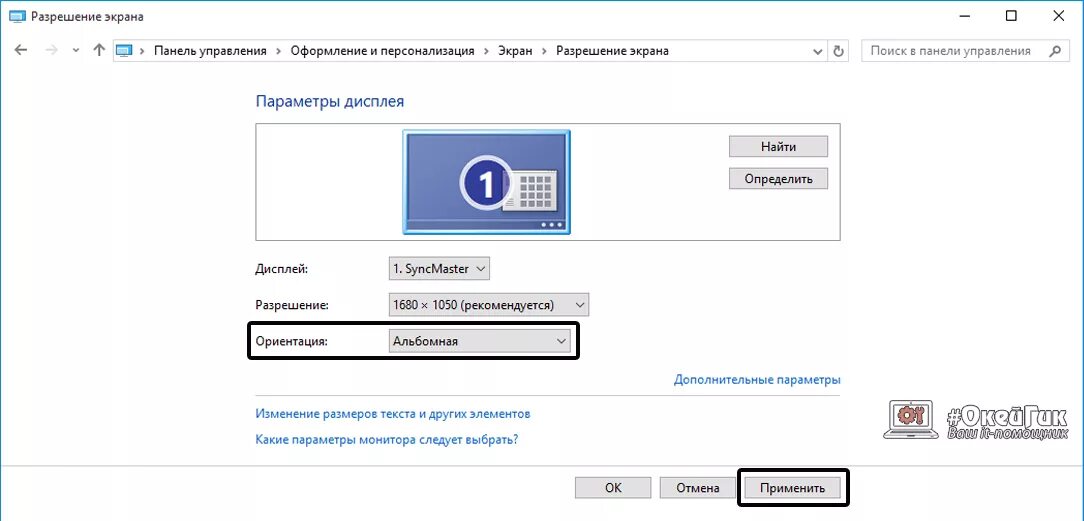The width and height of the screenshot is (1084, 521).
Task: Maximize the Разрешение экрана window
Action: (x=1011, y=16)
